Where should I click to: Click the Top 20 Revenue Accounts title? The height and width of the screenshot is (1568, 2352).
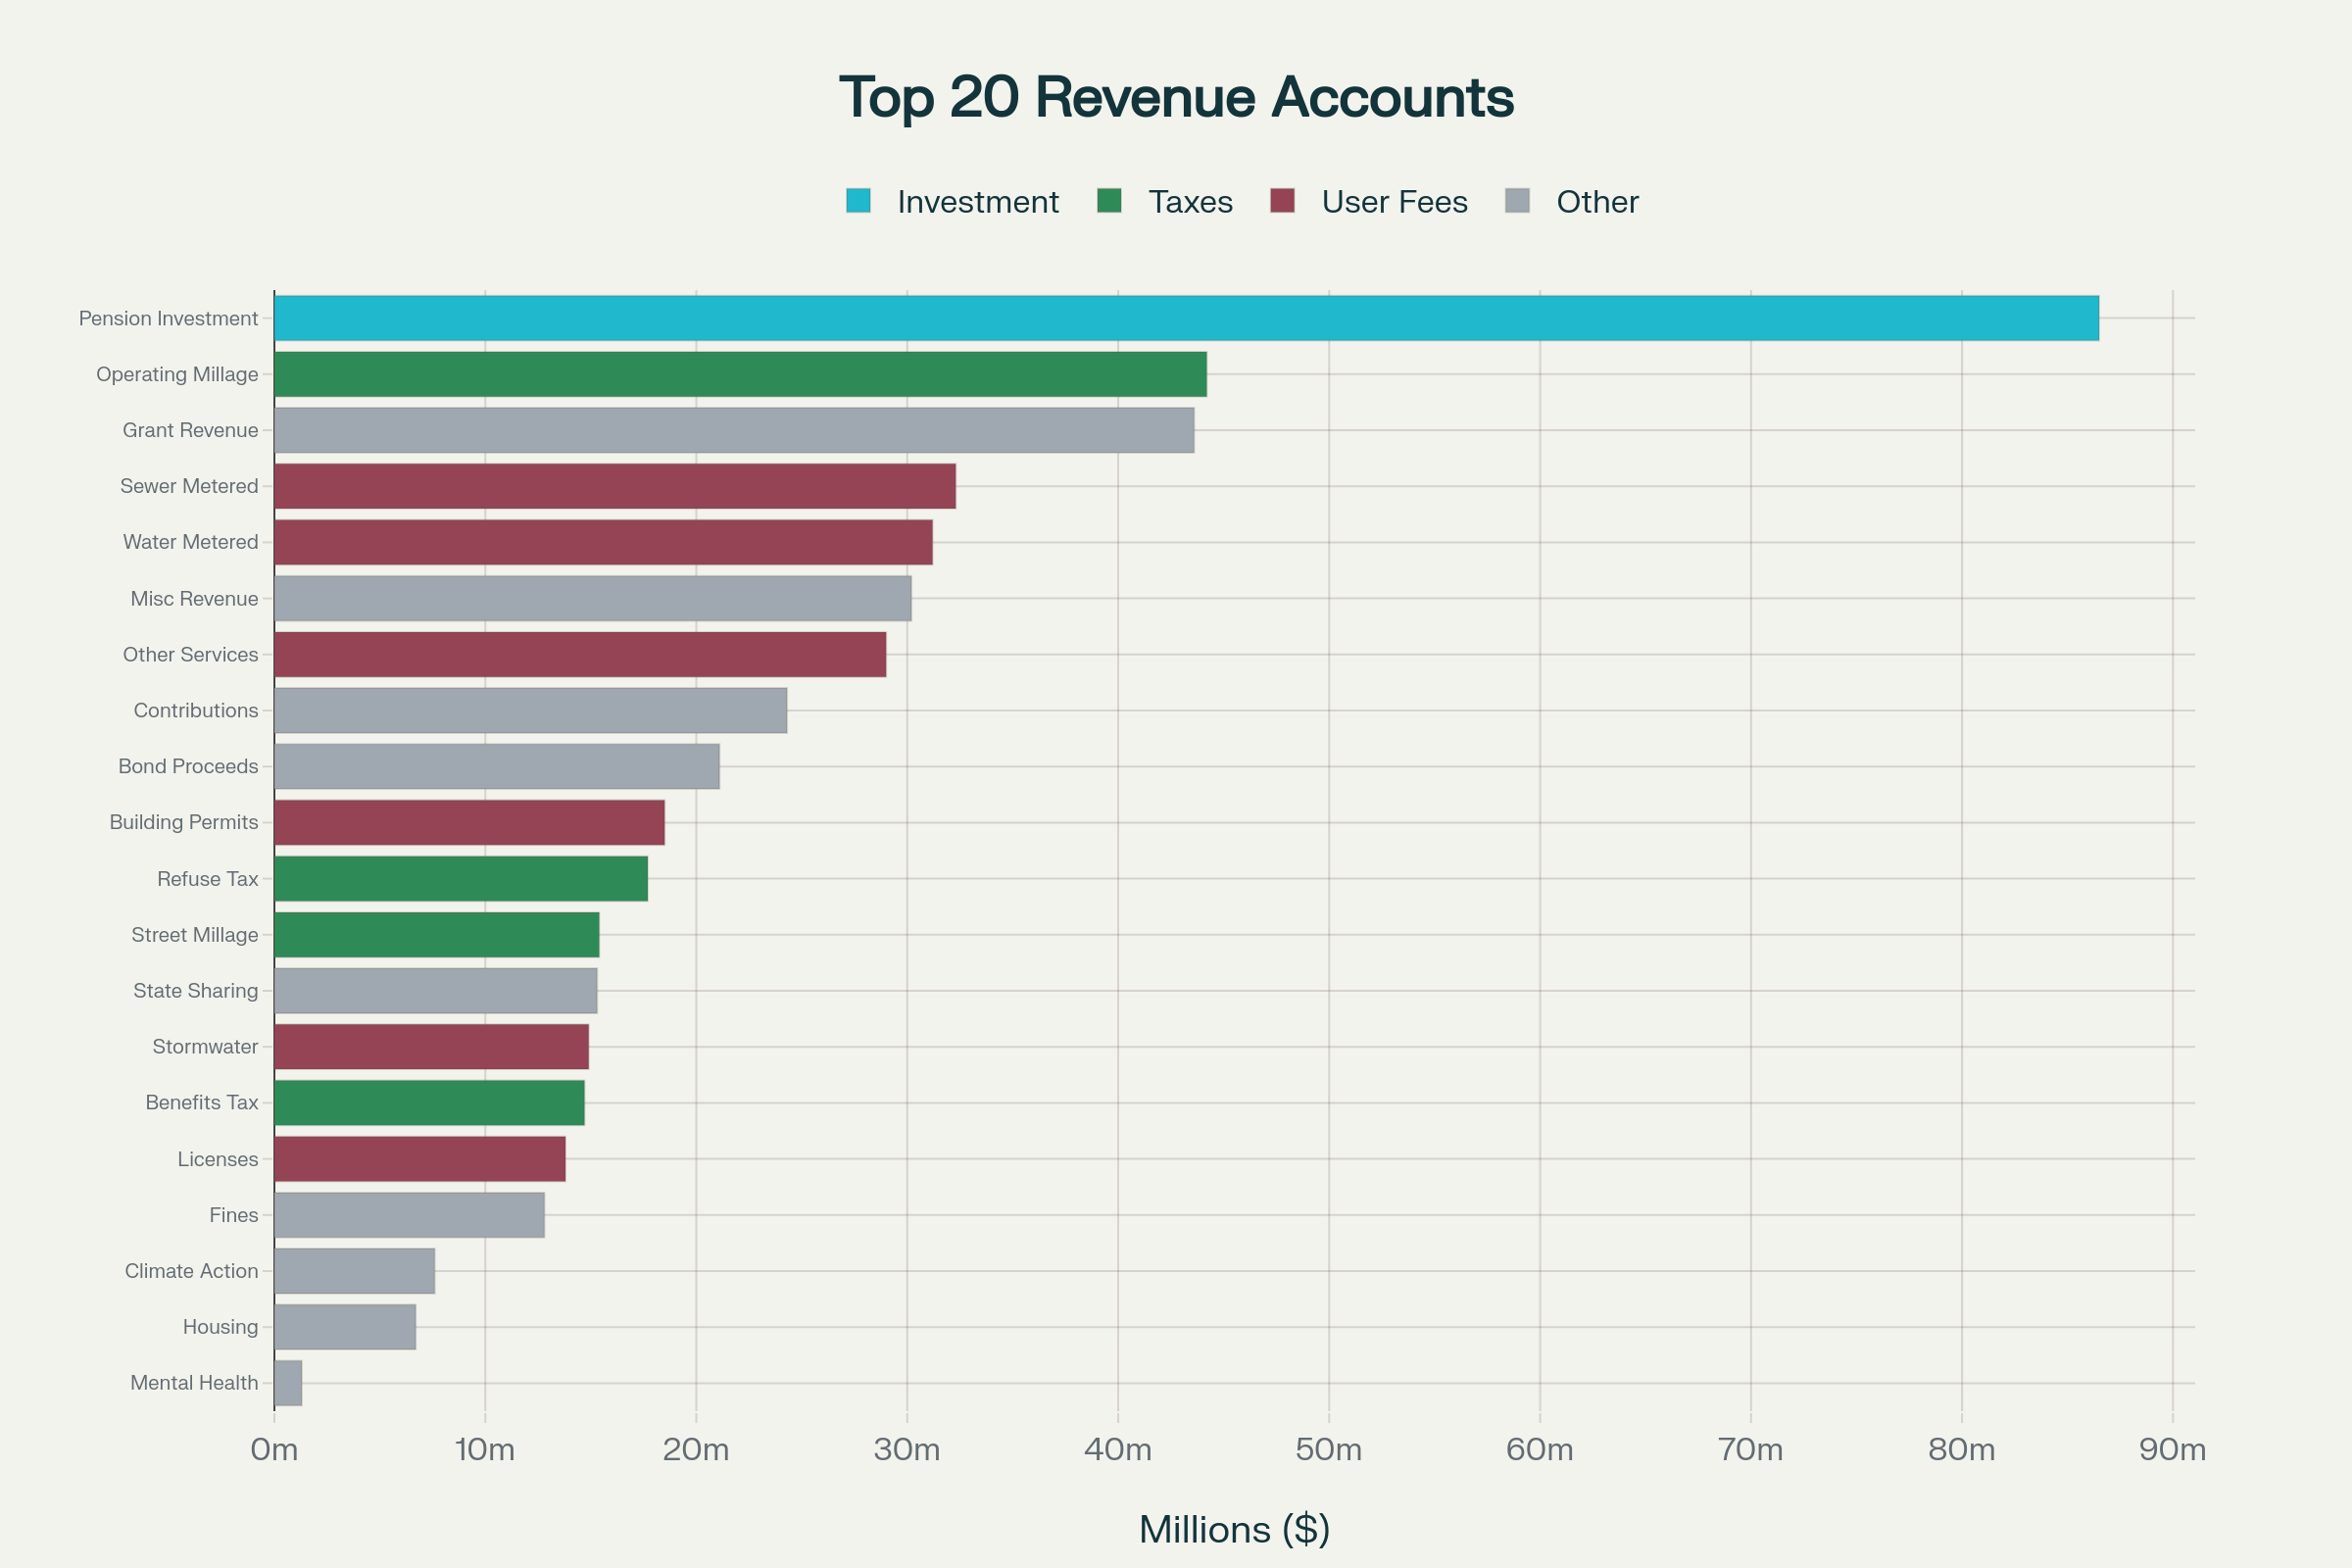tap(1176, 98)
